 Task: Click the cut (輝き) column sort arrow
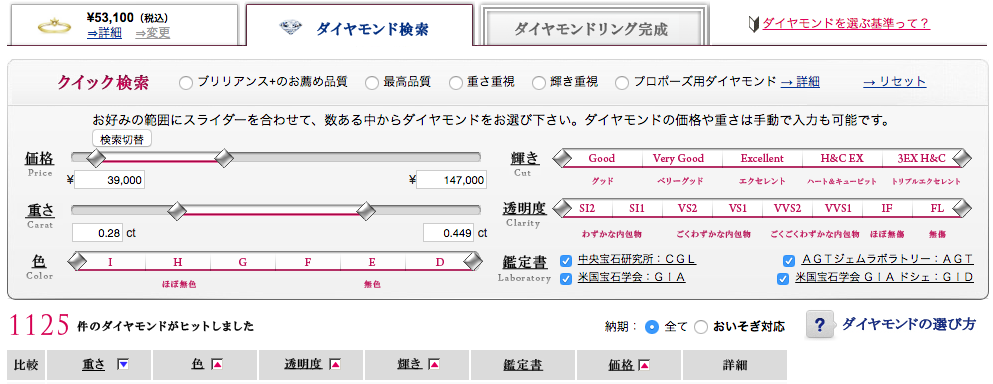(x=434, y=364)
